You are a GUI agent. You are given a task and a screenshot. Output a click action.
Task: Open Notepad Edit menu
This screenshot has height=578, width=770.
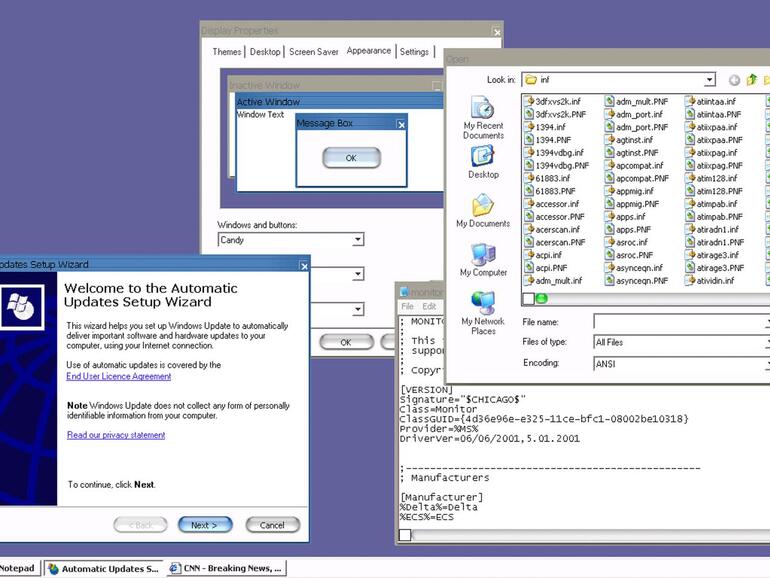(429, 306)
